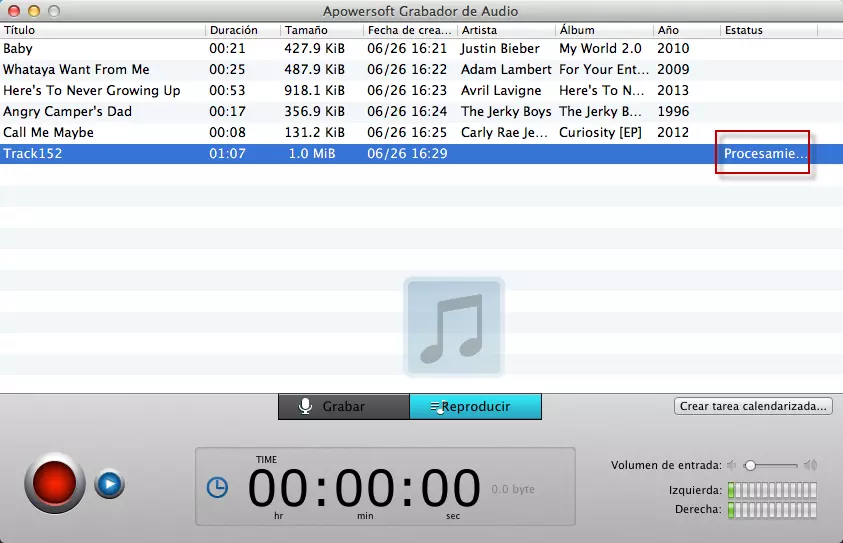The height and width of the screenshot is (543, 843).
Task: Minimize the window with the yellow button
Action: click(x=33, y=10)
